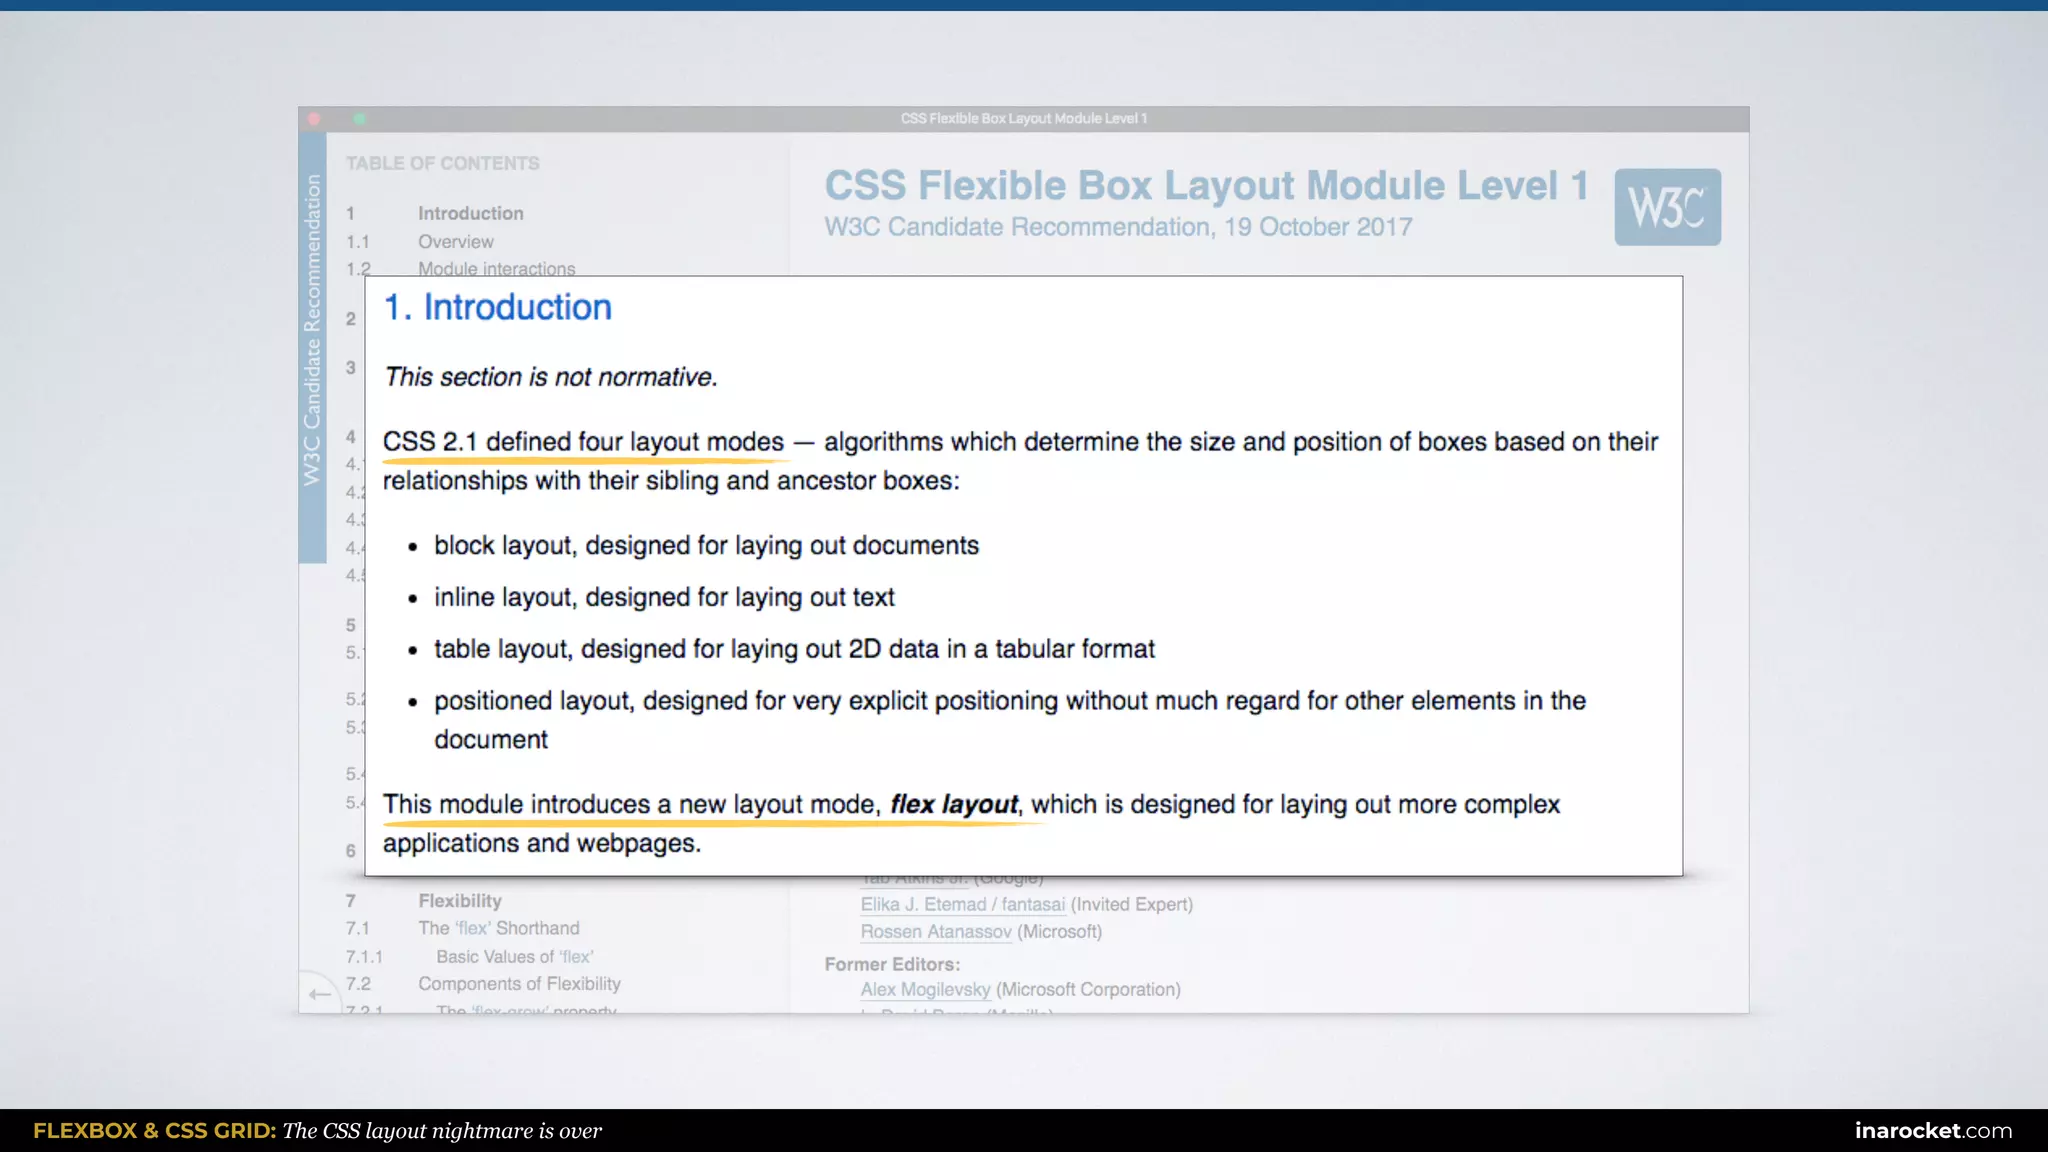Click the CSS Flexible Box Layout title
2048x1152 pixels.
point(1205,186)
